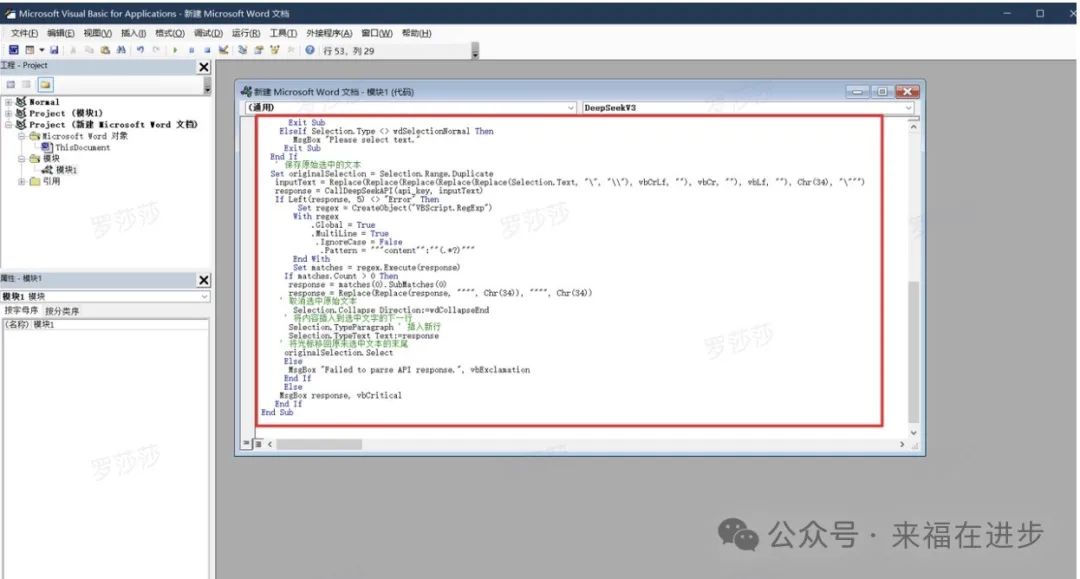Collapse Project (新建 Microsoft Word 文档) node
The height and width of the screenshot is (579, 1080).
point(8,125)
